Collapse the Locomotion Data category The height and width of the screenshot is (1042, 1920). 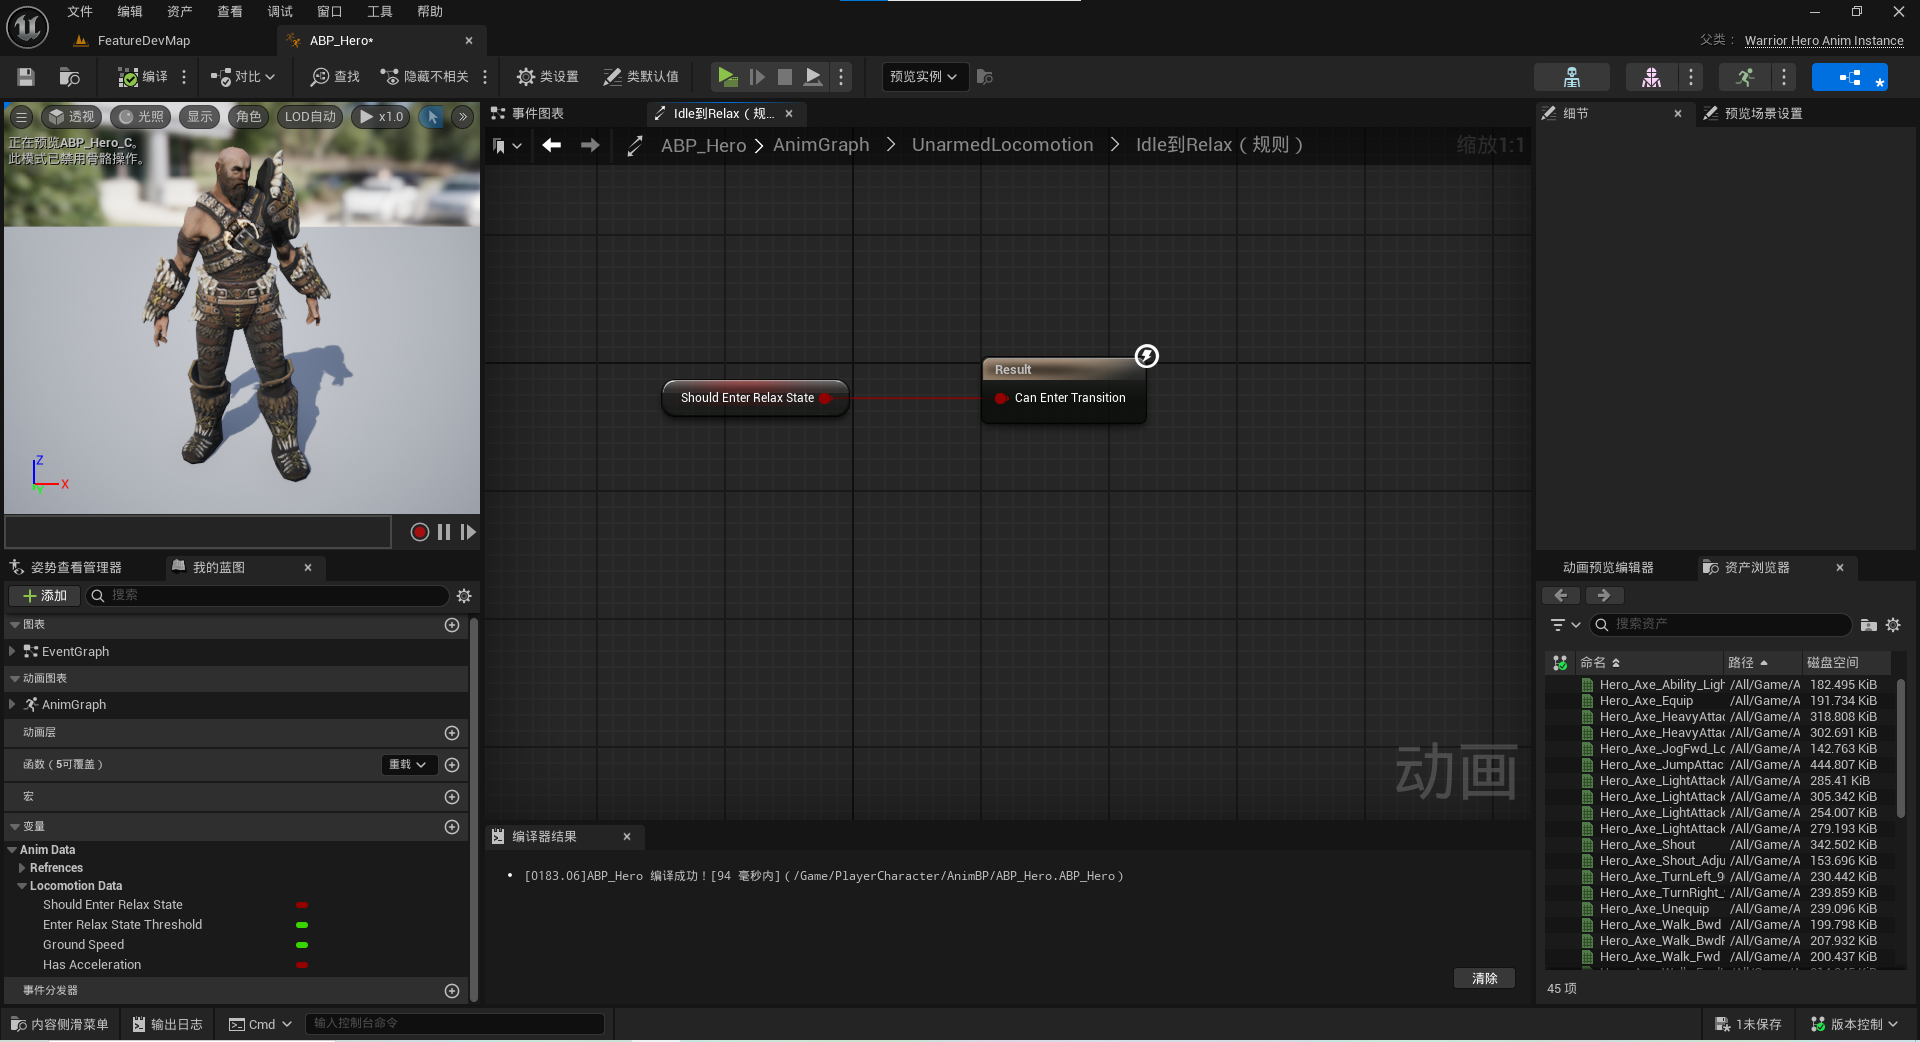coord(22,886)
